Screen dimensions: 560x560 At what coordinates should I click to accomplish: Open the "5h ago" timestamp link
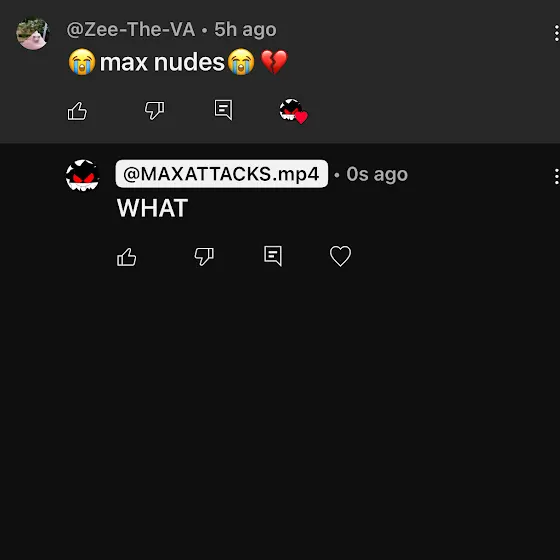click(245, 30)
